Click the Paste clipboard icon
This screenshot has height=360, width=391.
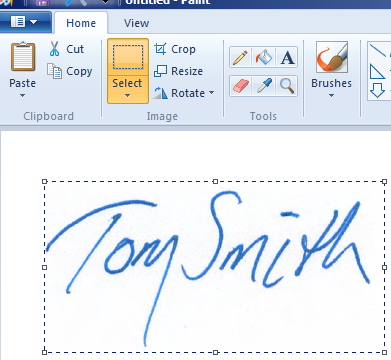point(23,57)
